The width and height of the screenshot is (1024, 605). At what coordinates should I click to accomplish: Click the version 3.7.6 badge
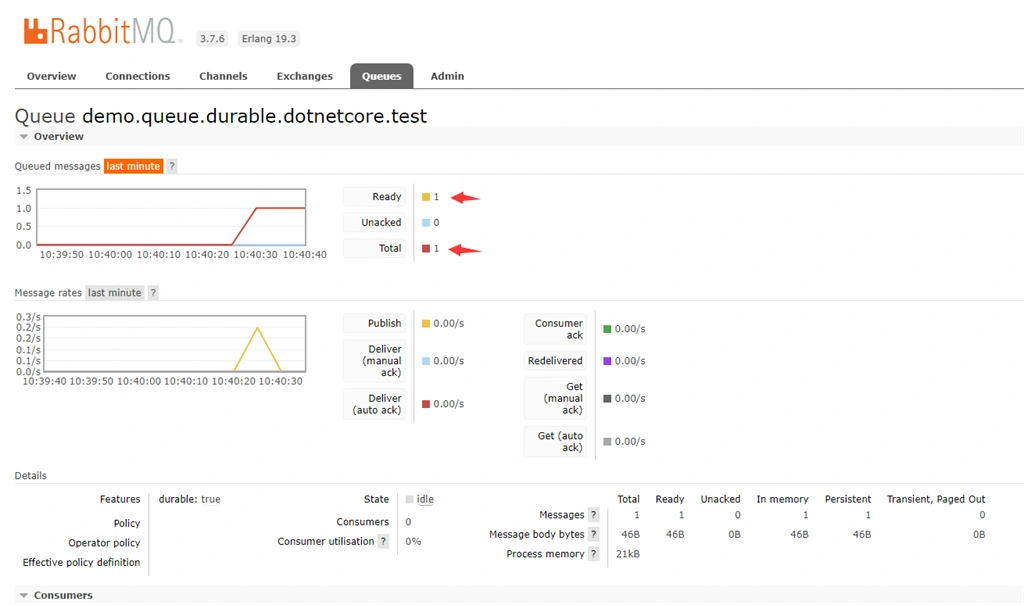pyautogui.click(x=212, y=39)
